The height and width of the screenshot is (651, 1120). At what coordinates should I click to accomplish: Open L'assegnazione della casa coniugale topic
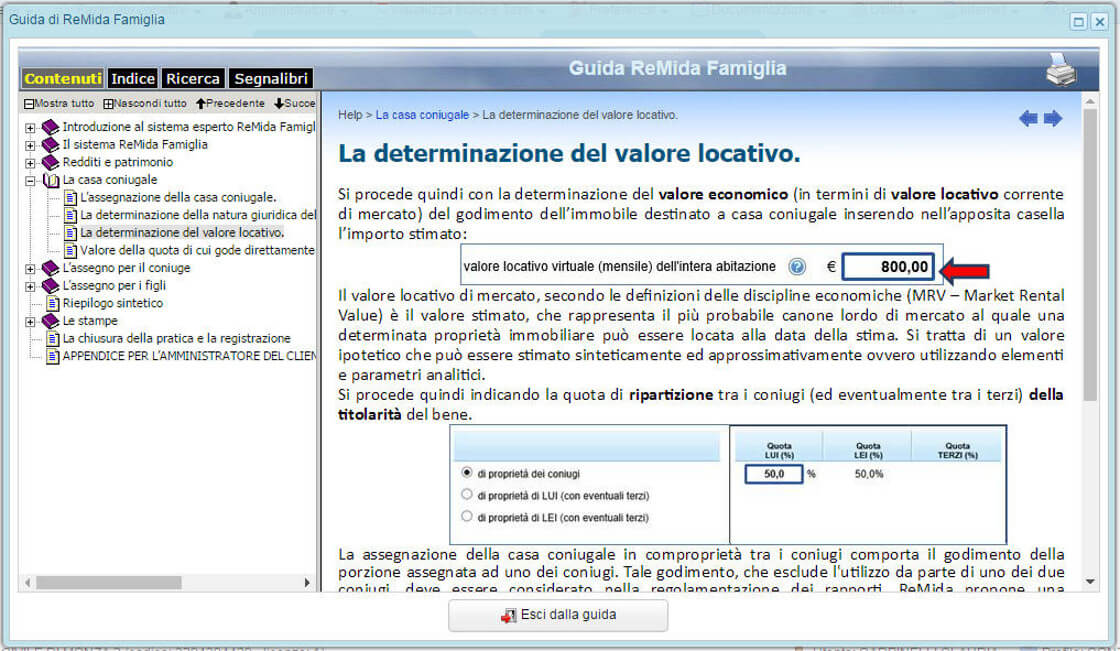coord(178,197)
